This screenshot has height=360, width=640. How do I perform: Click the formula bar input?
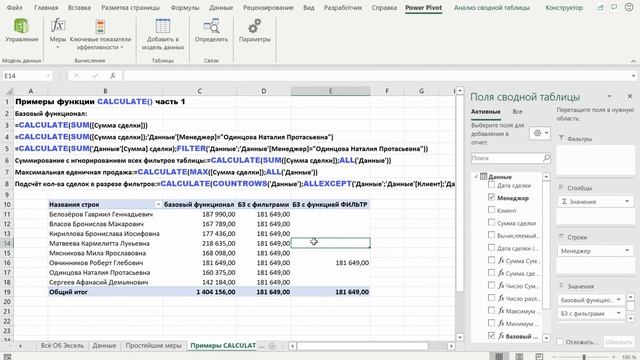[376, 76]
